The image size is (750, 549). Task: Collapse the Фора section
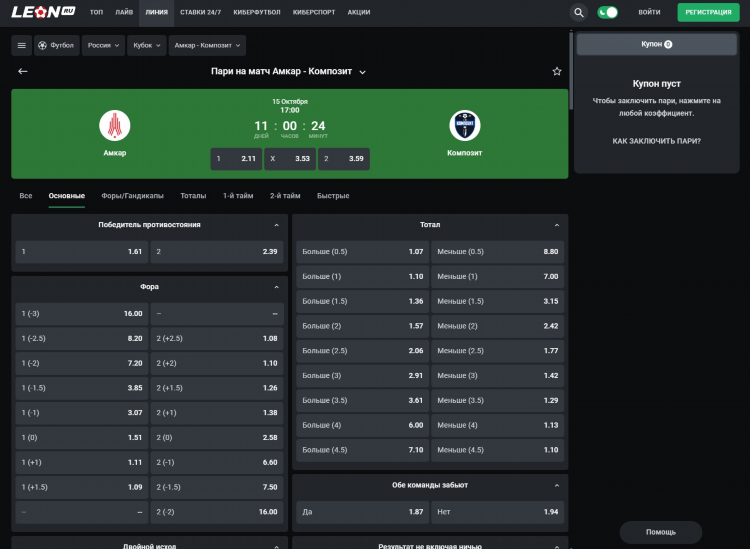pyautogui.click(x=276, y=287)
